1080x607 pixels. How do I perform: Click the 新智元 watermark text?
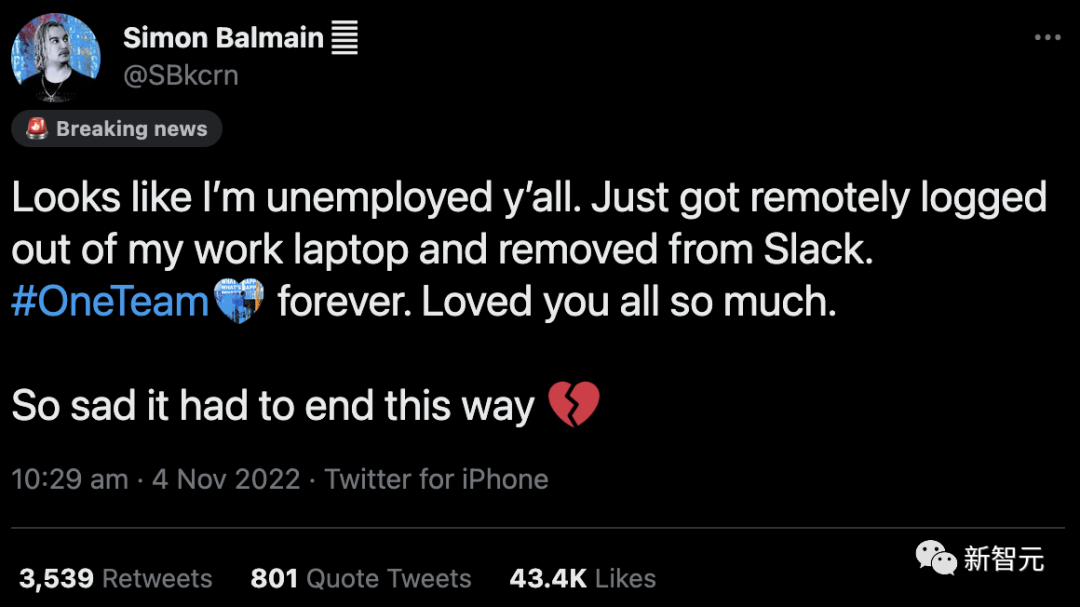[1003, 559]
